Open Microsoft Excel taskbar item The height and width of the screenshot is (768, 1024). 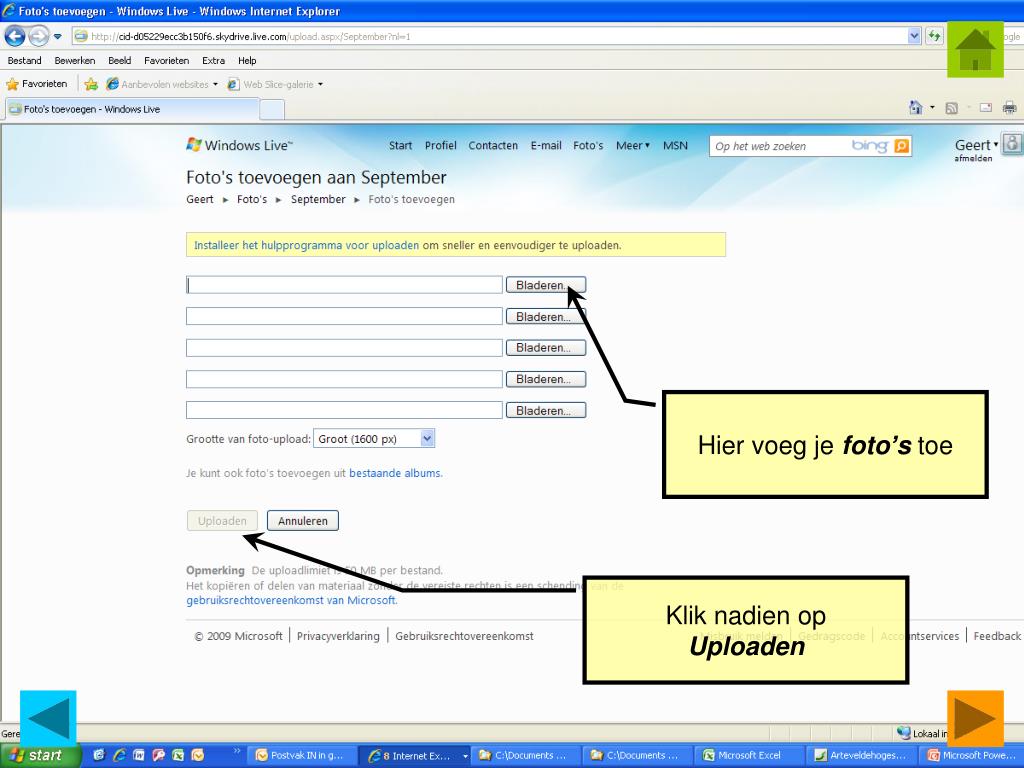(x=748, y=756)
